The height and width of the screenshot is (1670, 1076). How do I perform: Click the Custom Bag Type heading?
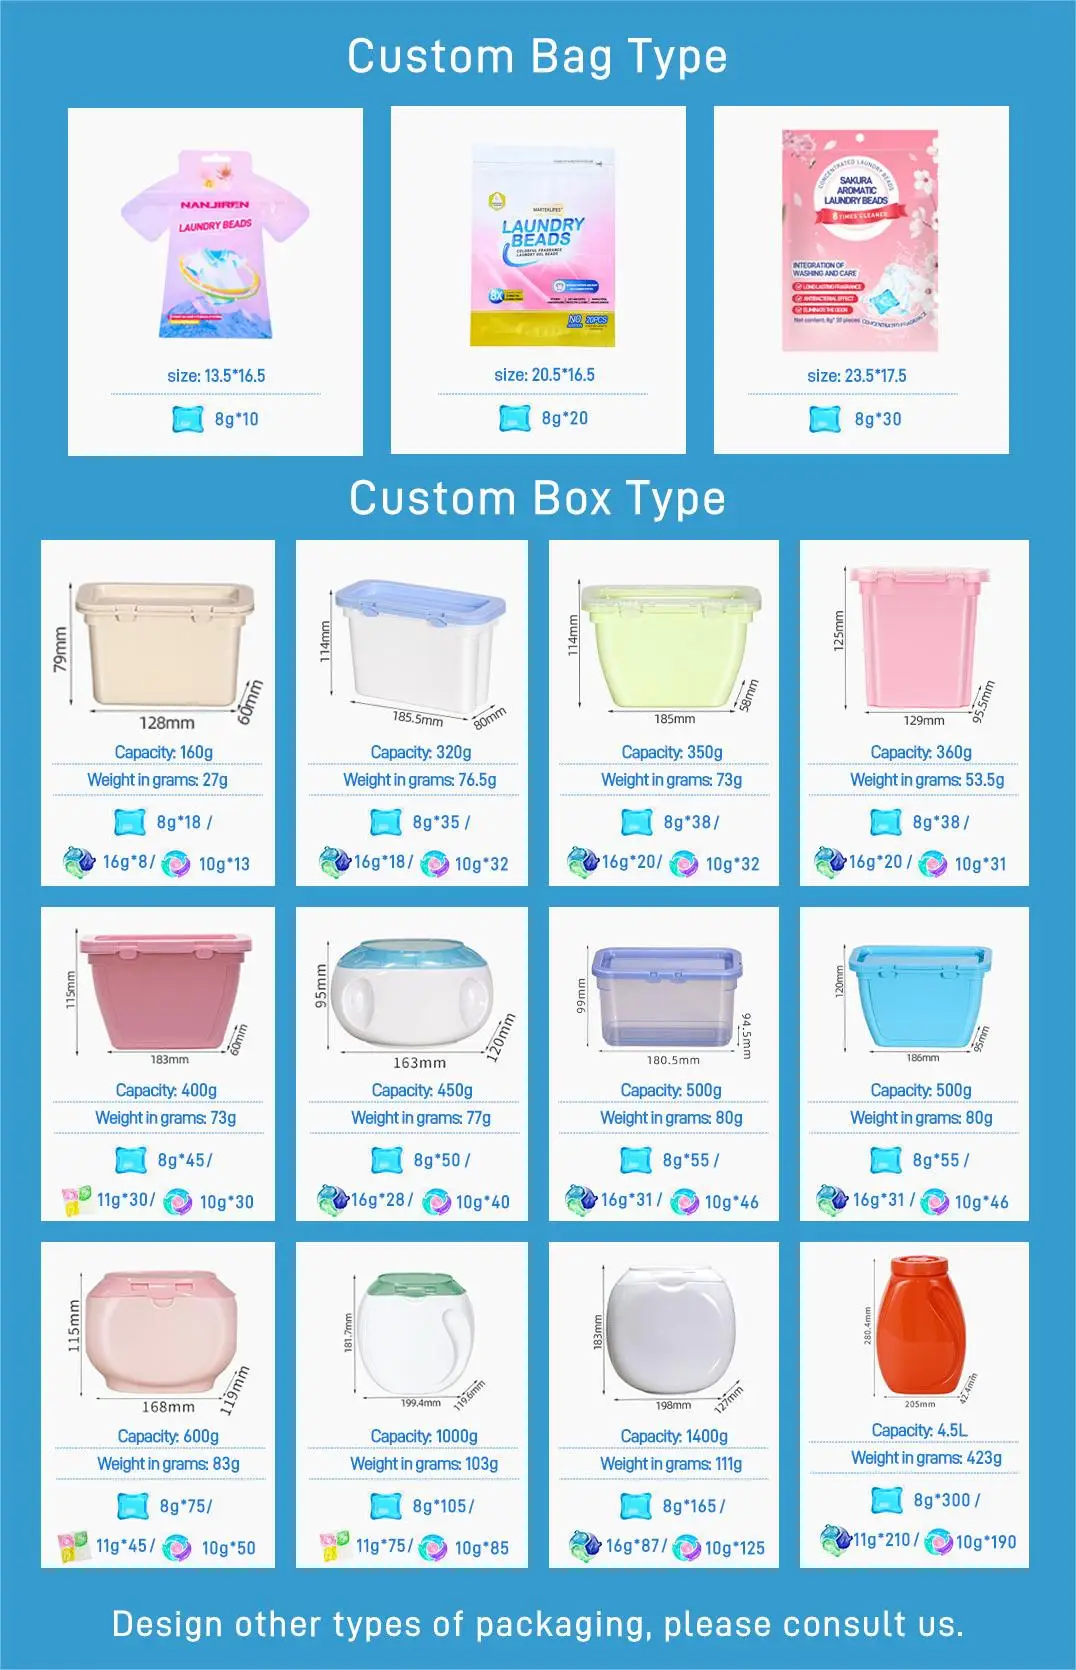coord(537,57)
